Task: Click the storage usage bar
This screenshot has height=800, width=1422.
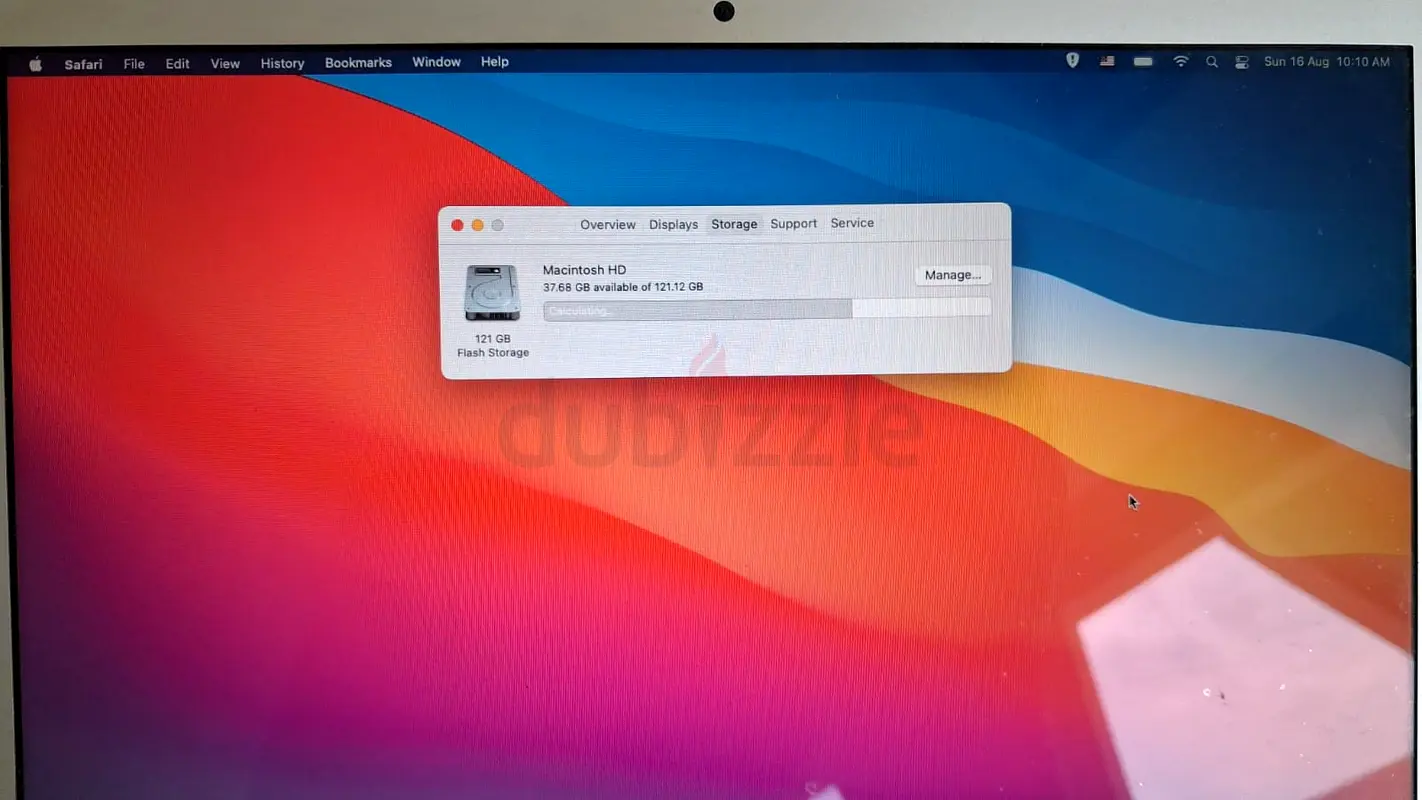Action: click(767, 310)
